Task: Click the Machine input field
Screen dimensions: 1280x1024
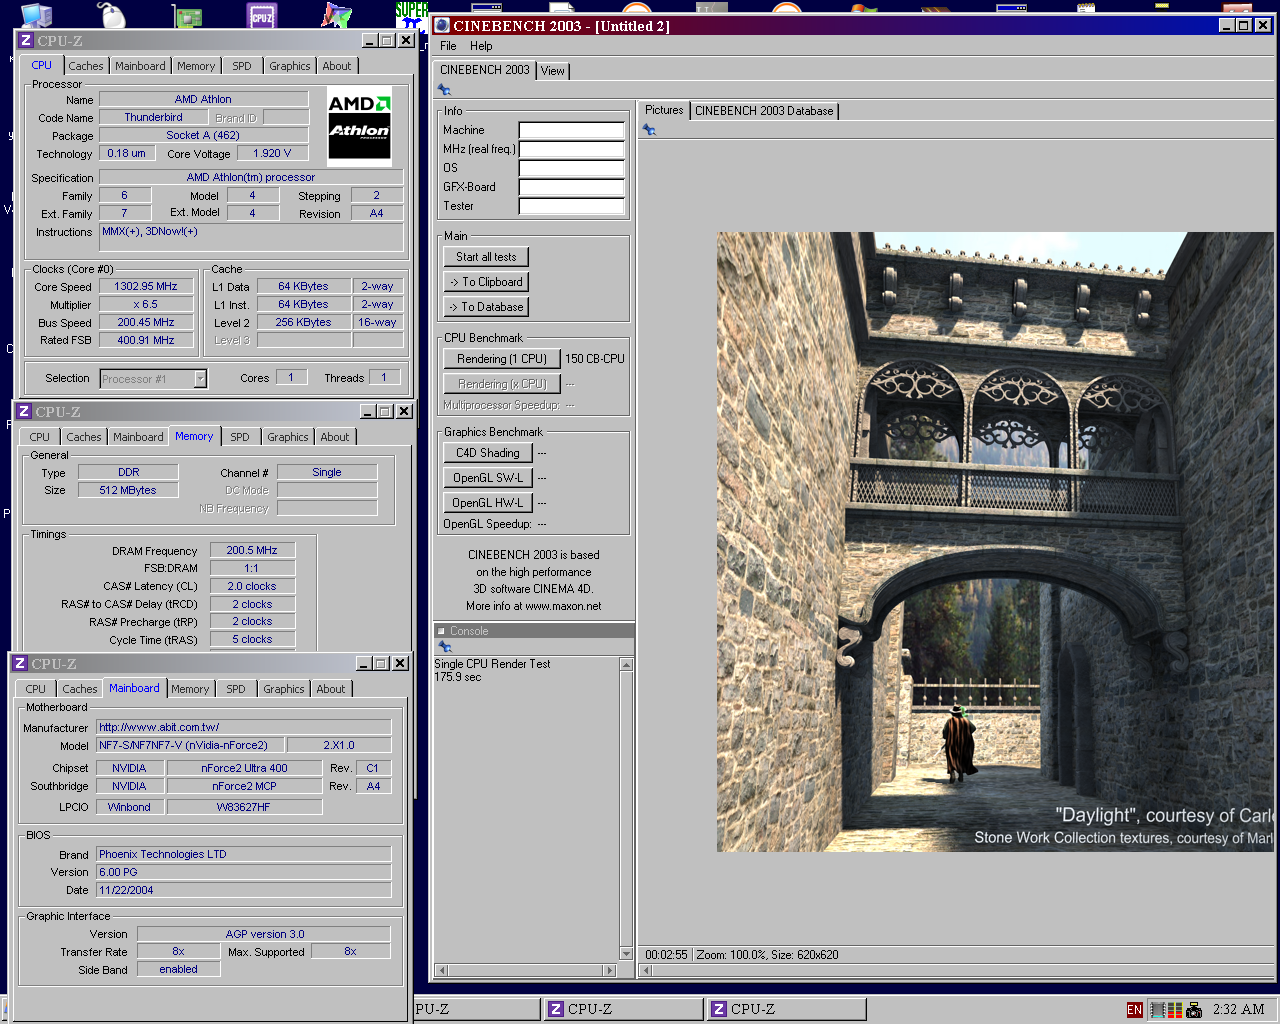Action: pyautogui.click(x=571, y=130)
